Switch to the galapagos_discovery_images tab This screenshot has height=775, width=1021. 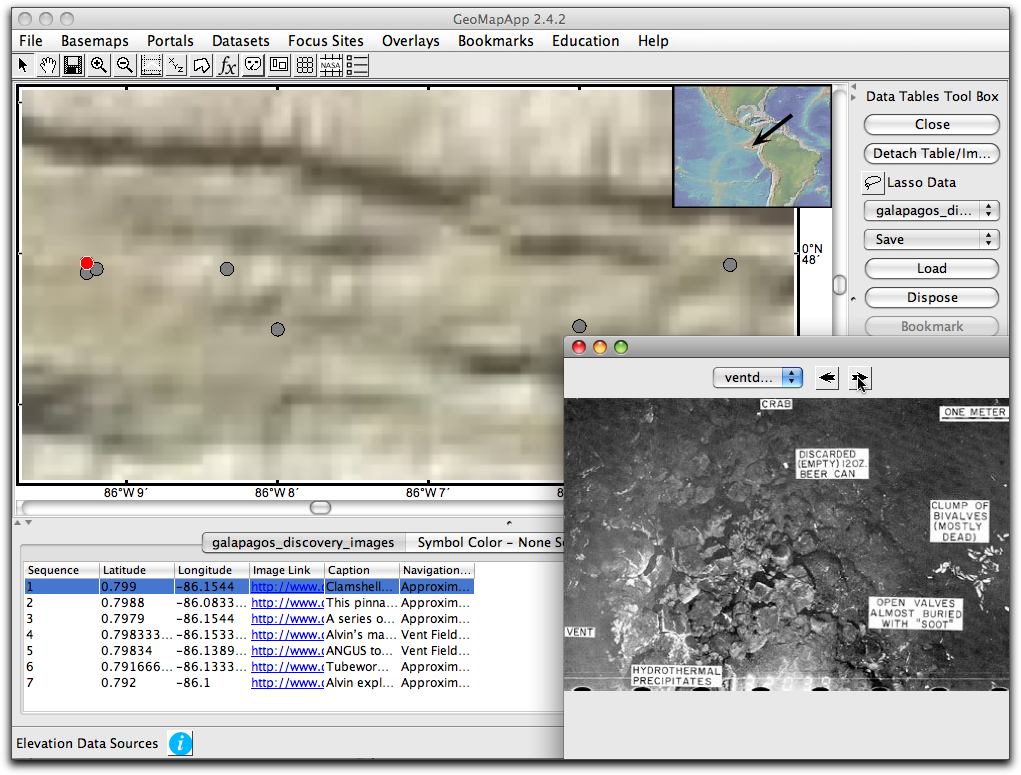(x=303, y=542)
